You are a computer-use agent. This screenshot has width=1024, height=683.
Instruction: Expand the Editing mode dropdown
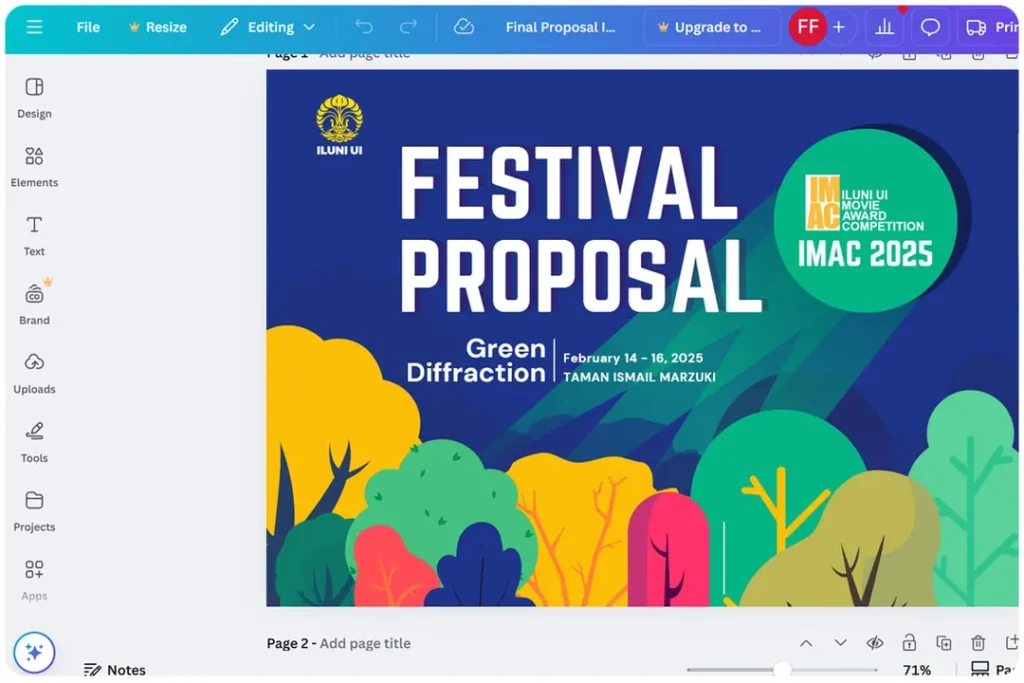(268, 27)
